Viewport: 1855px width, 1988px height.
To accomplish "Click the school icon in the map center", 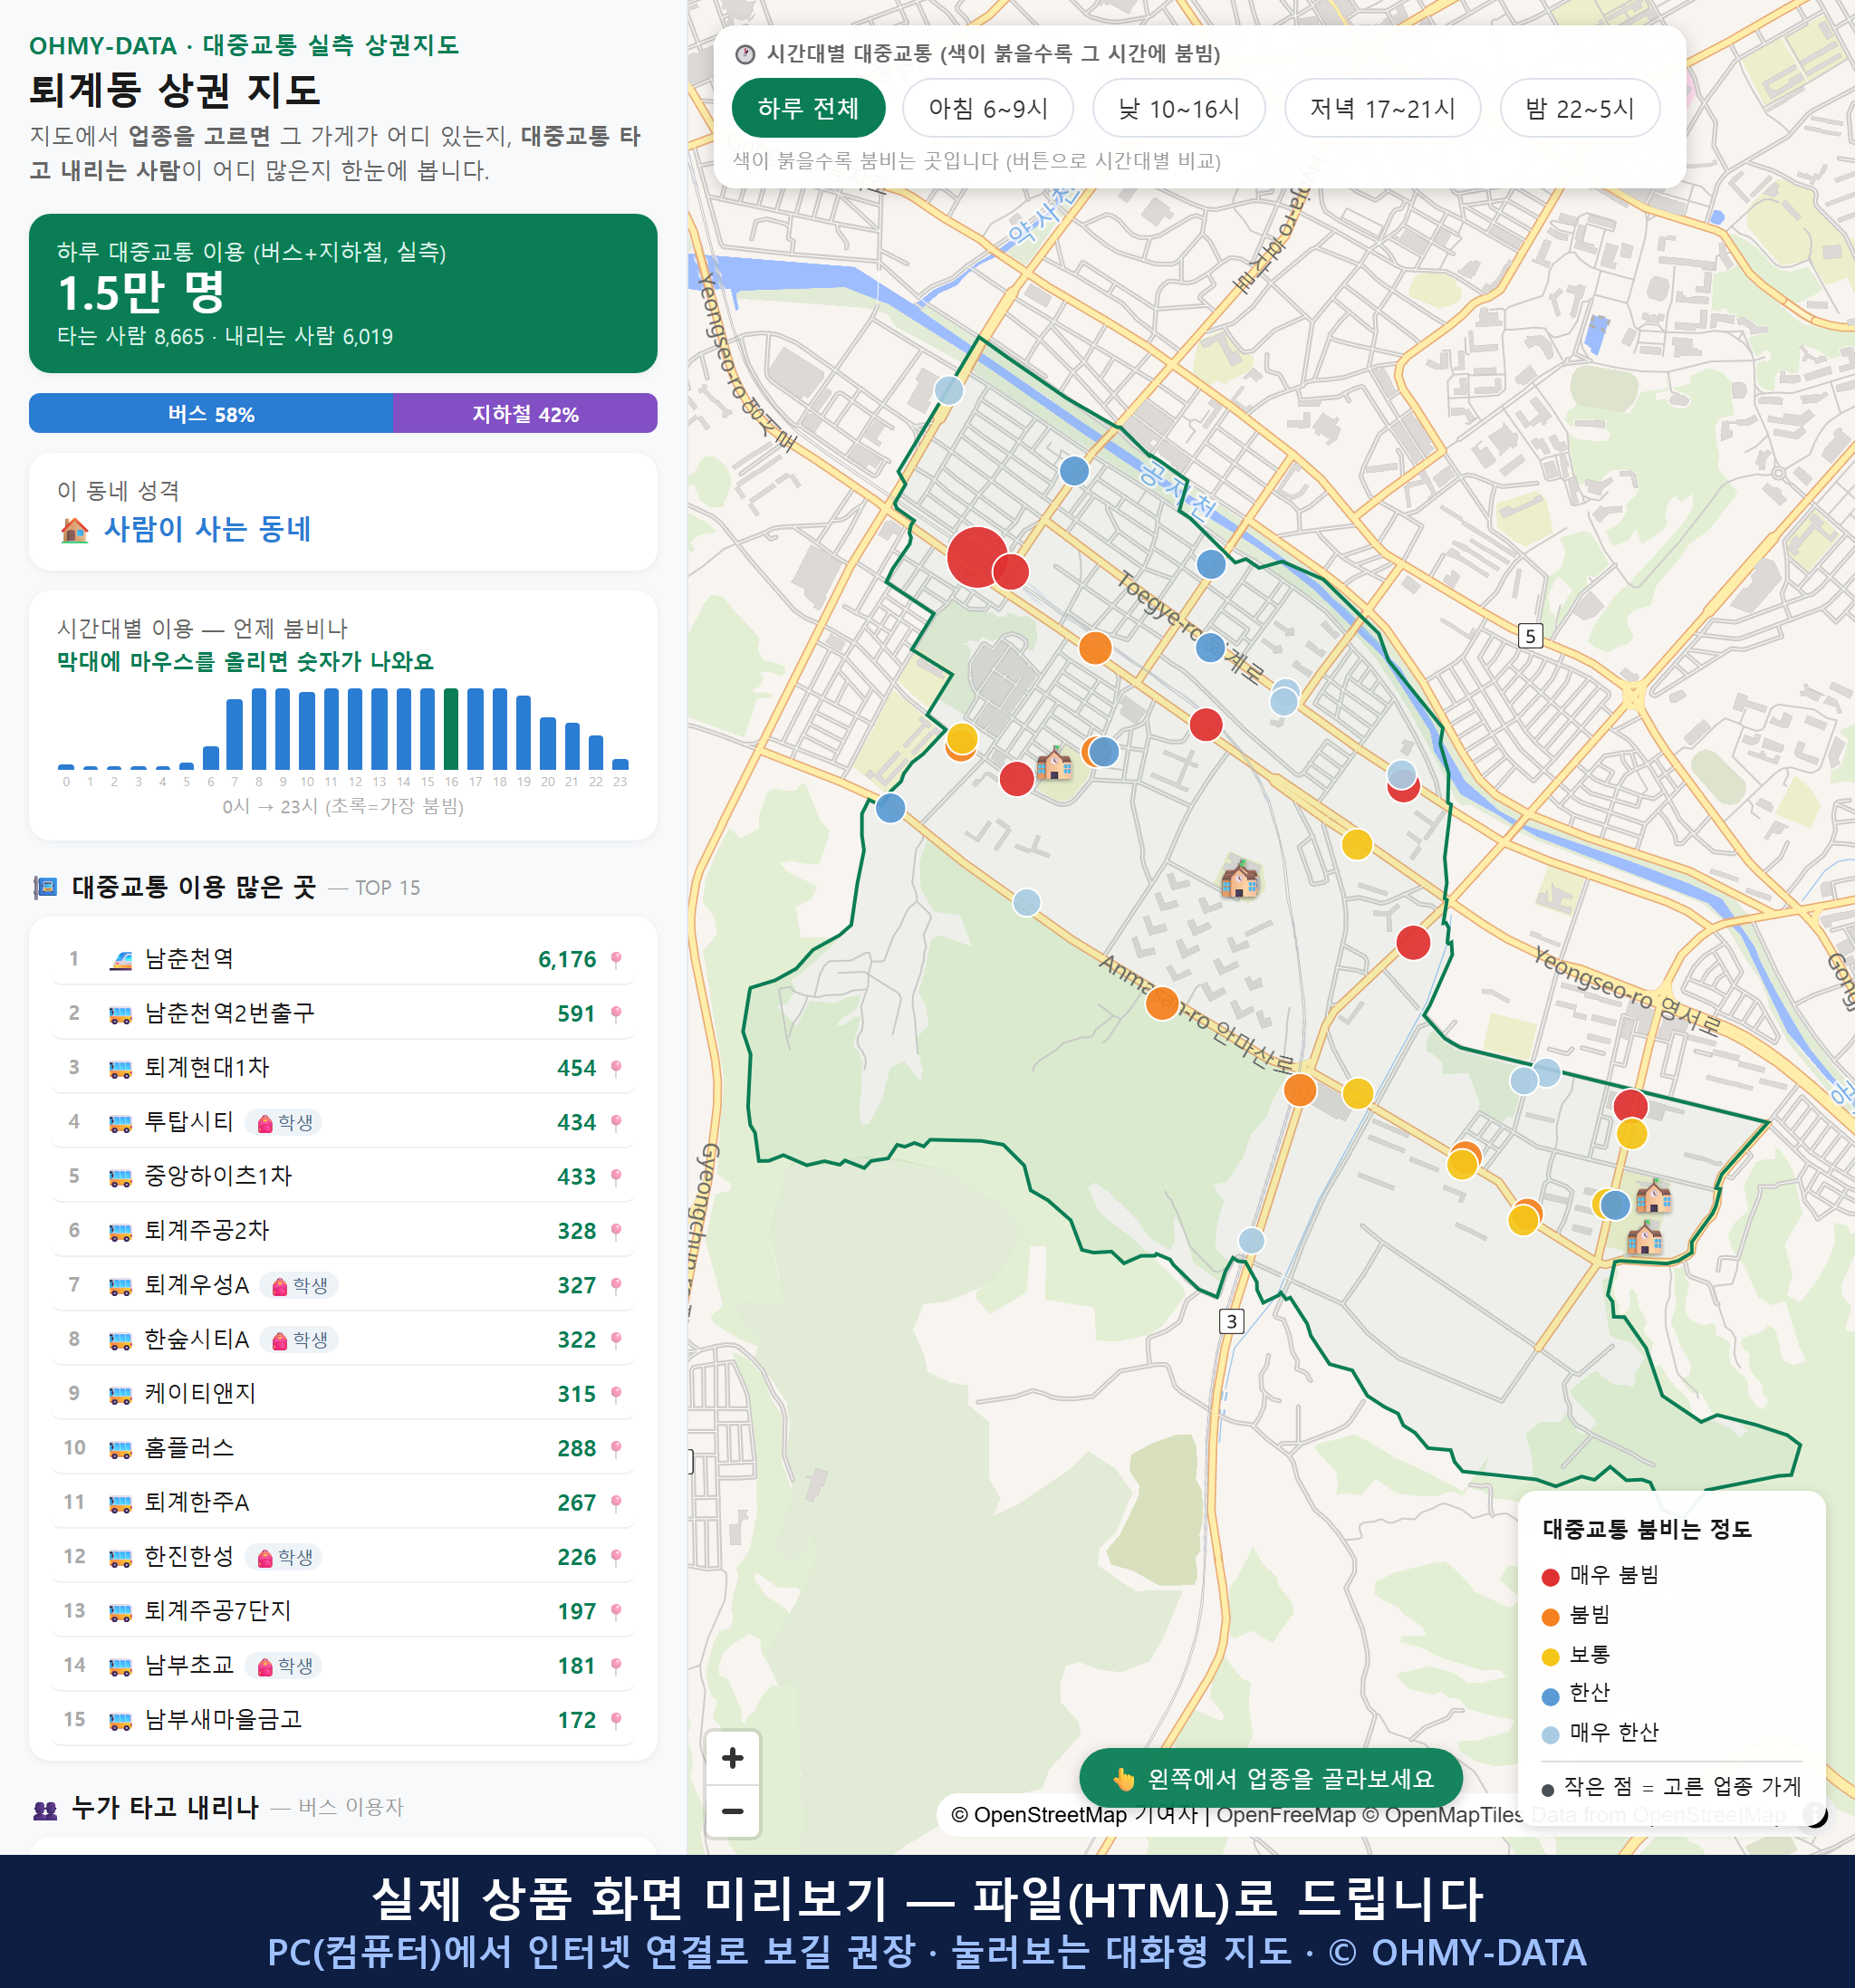I will point(1240,878).
